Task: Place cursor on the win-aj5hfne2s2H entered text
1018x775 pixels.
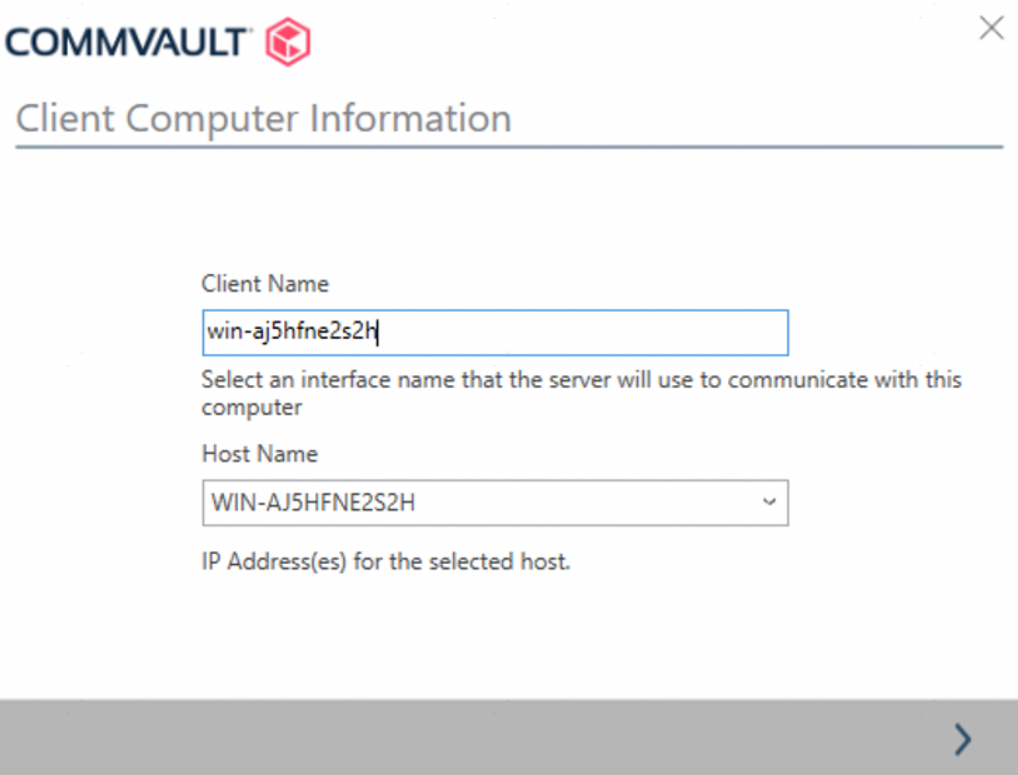Action: click(x=292, y=332)
